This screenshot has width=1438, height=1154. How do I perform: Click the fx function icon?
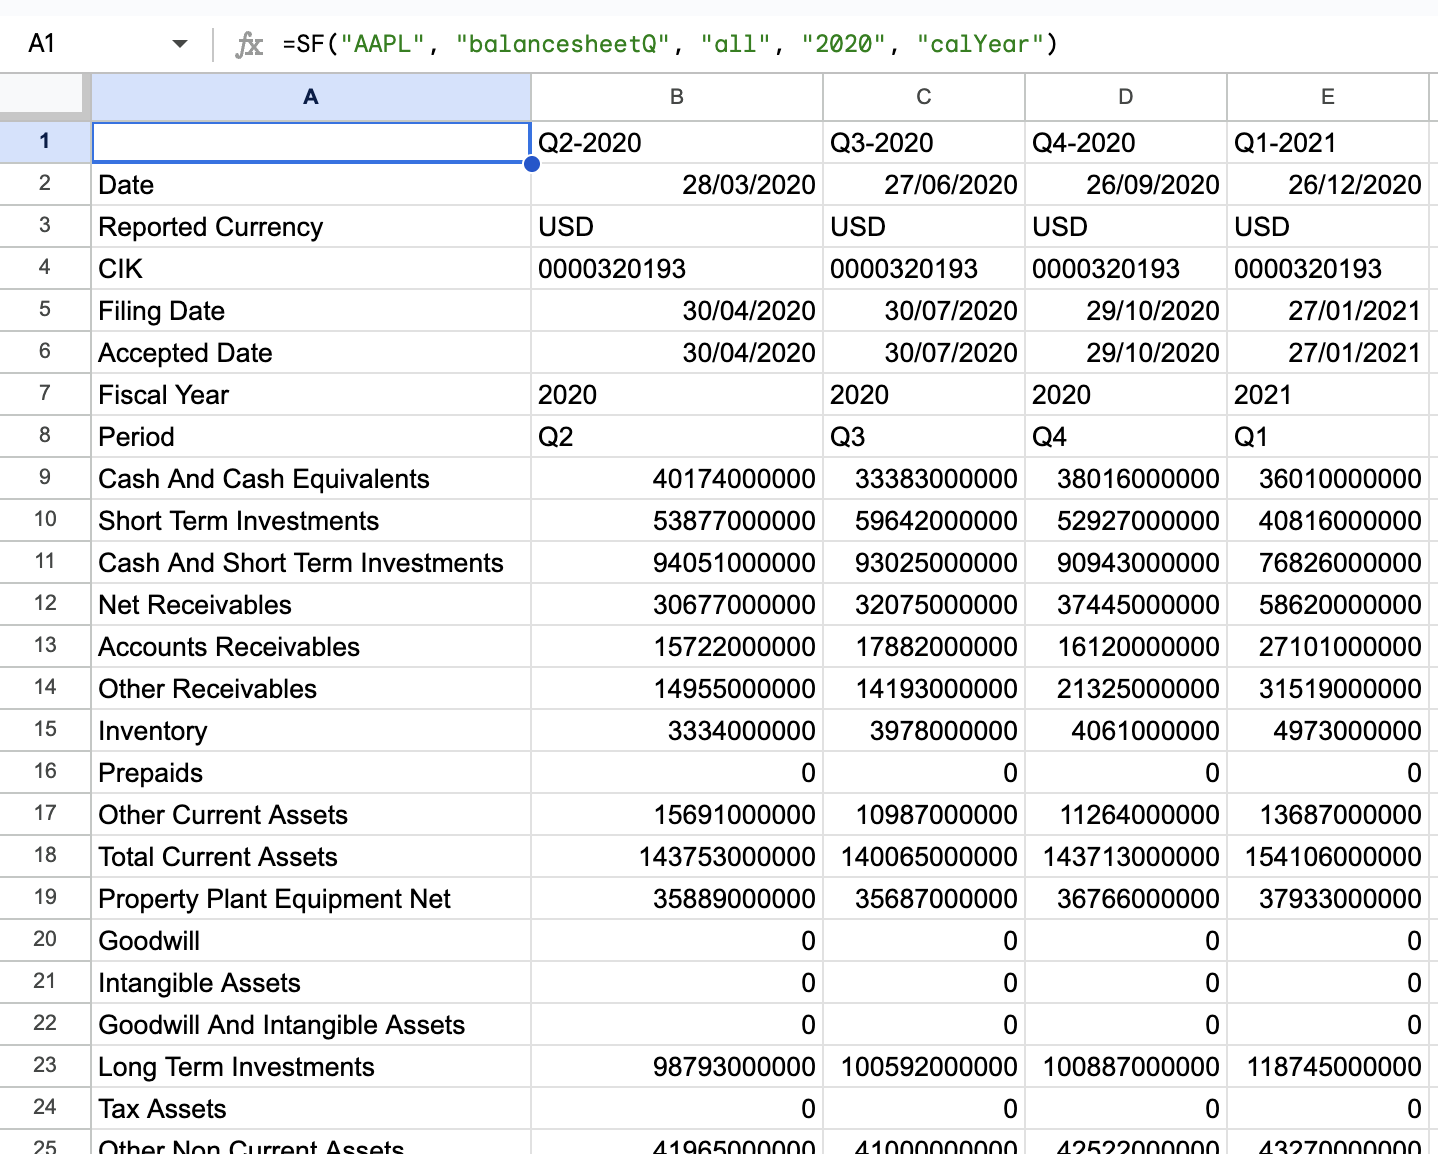249,44
